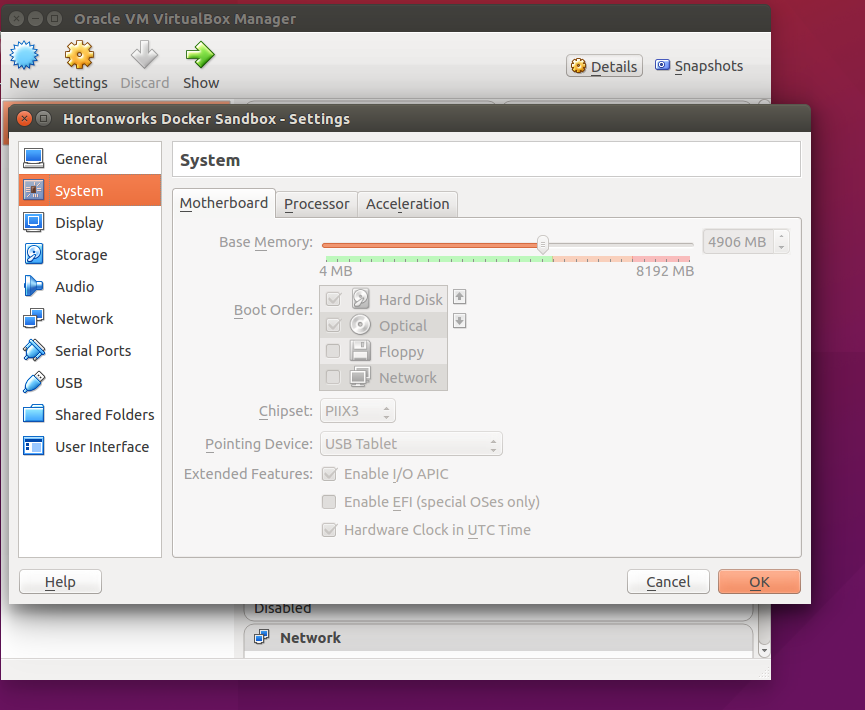This screenshot has width=865, height=710.
Task: Toggle Enable I/O APIC checkbox
Action: click(329, 474)
